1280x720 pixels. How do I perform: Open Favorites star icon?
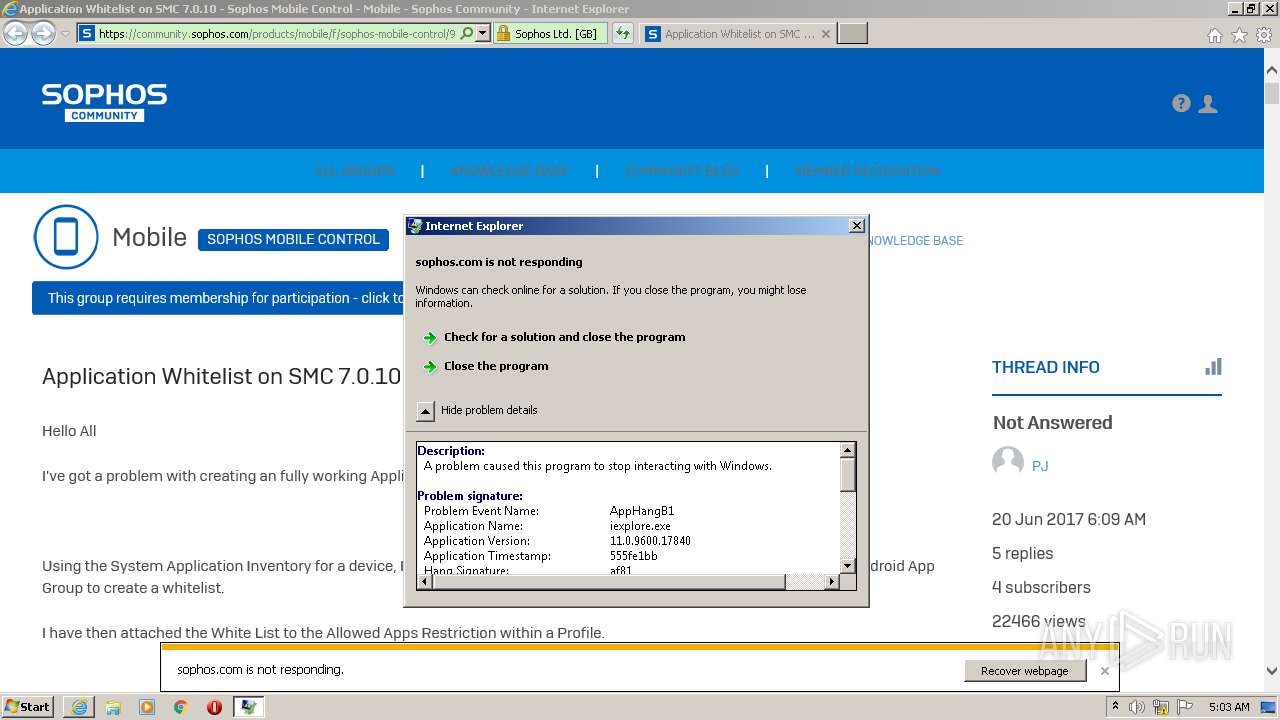1239,35
